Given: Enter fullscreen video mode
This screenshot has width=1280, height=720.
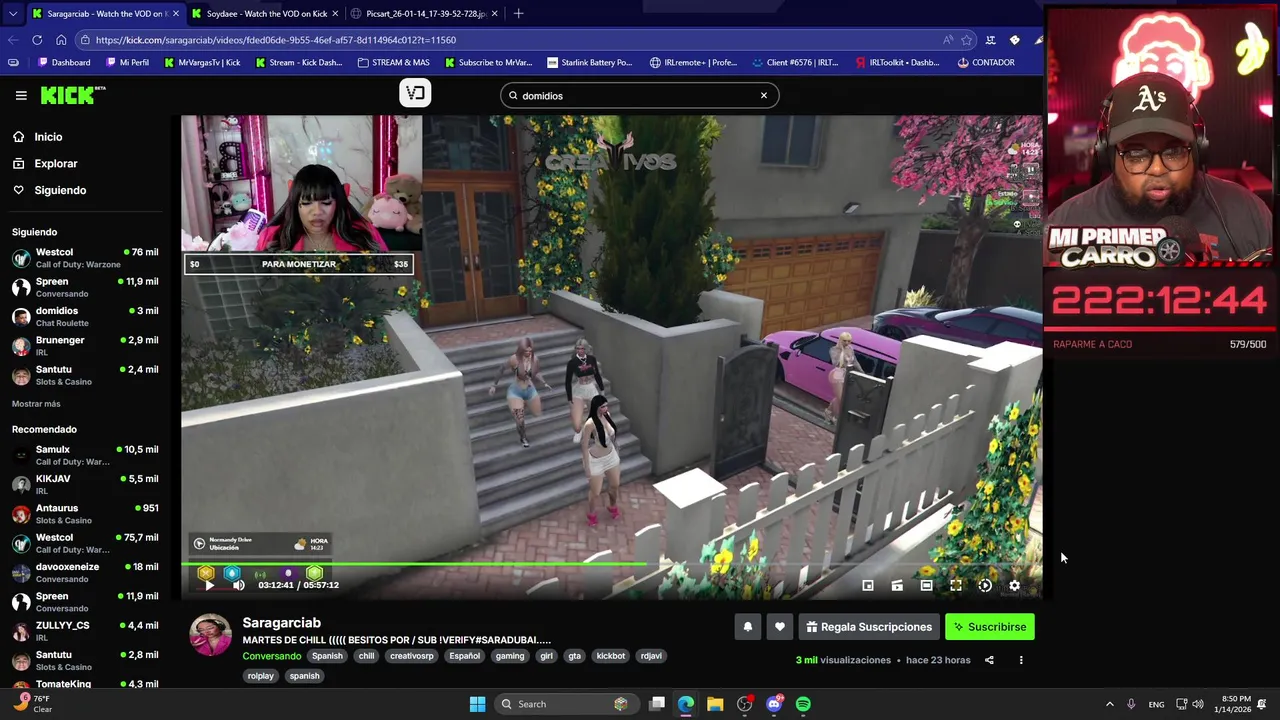Looking at the screenshot, I should tap(956, 586).
